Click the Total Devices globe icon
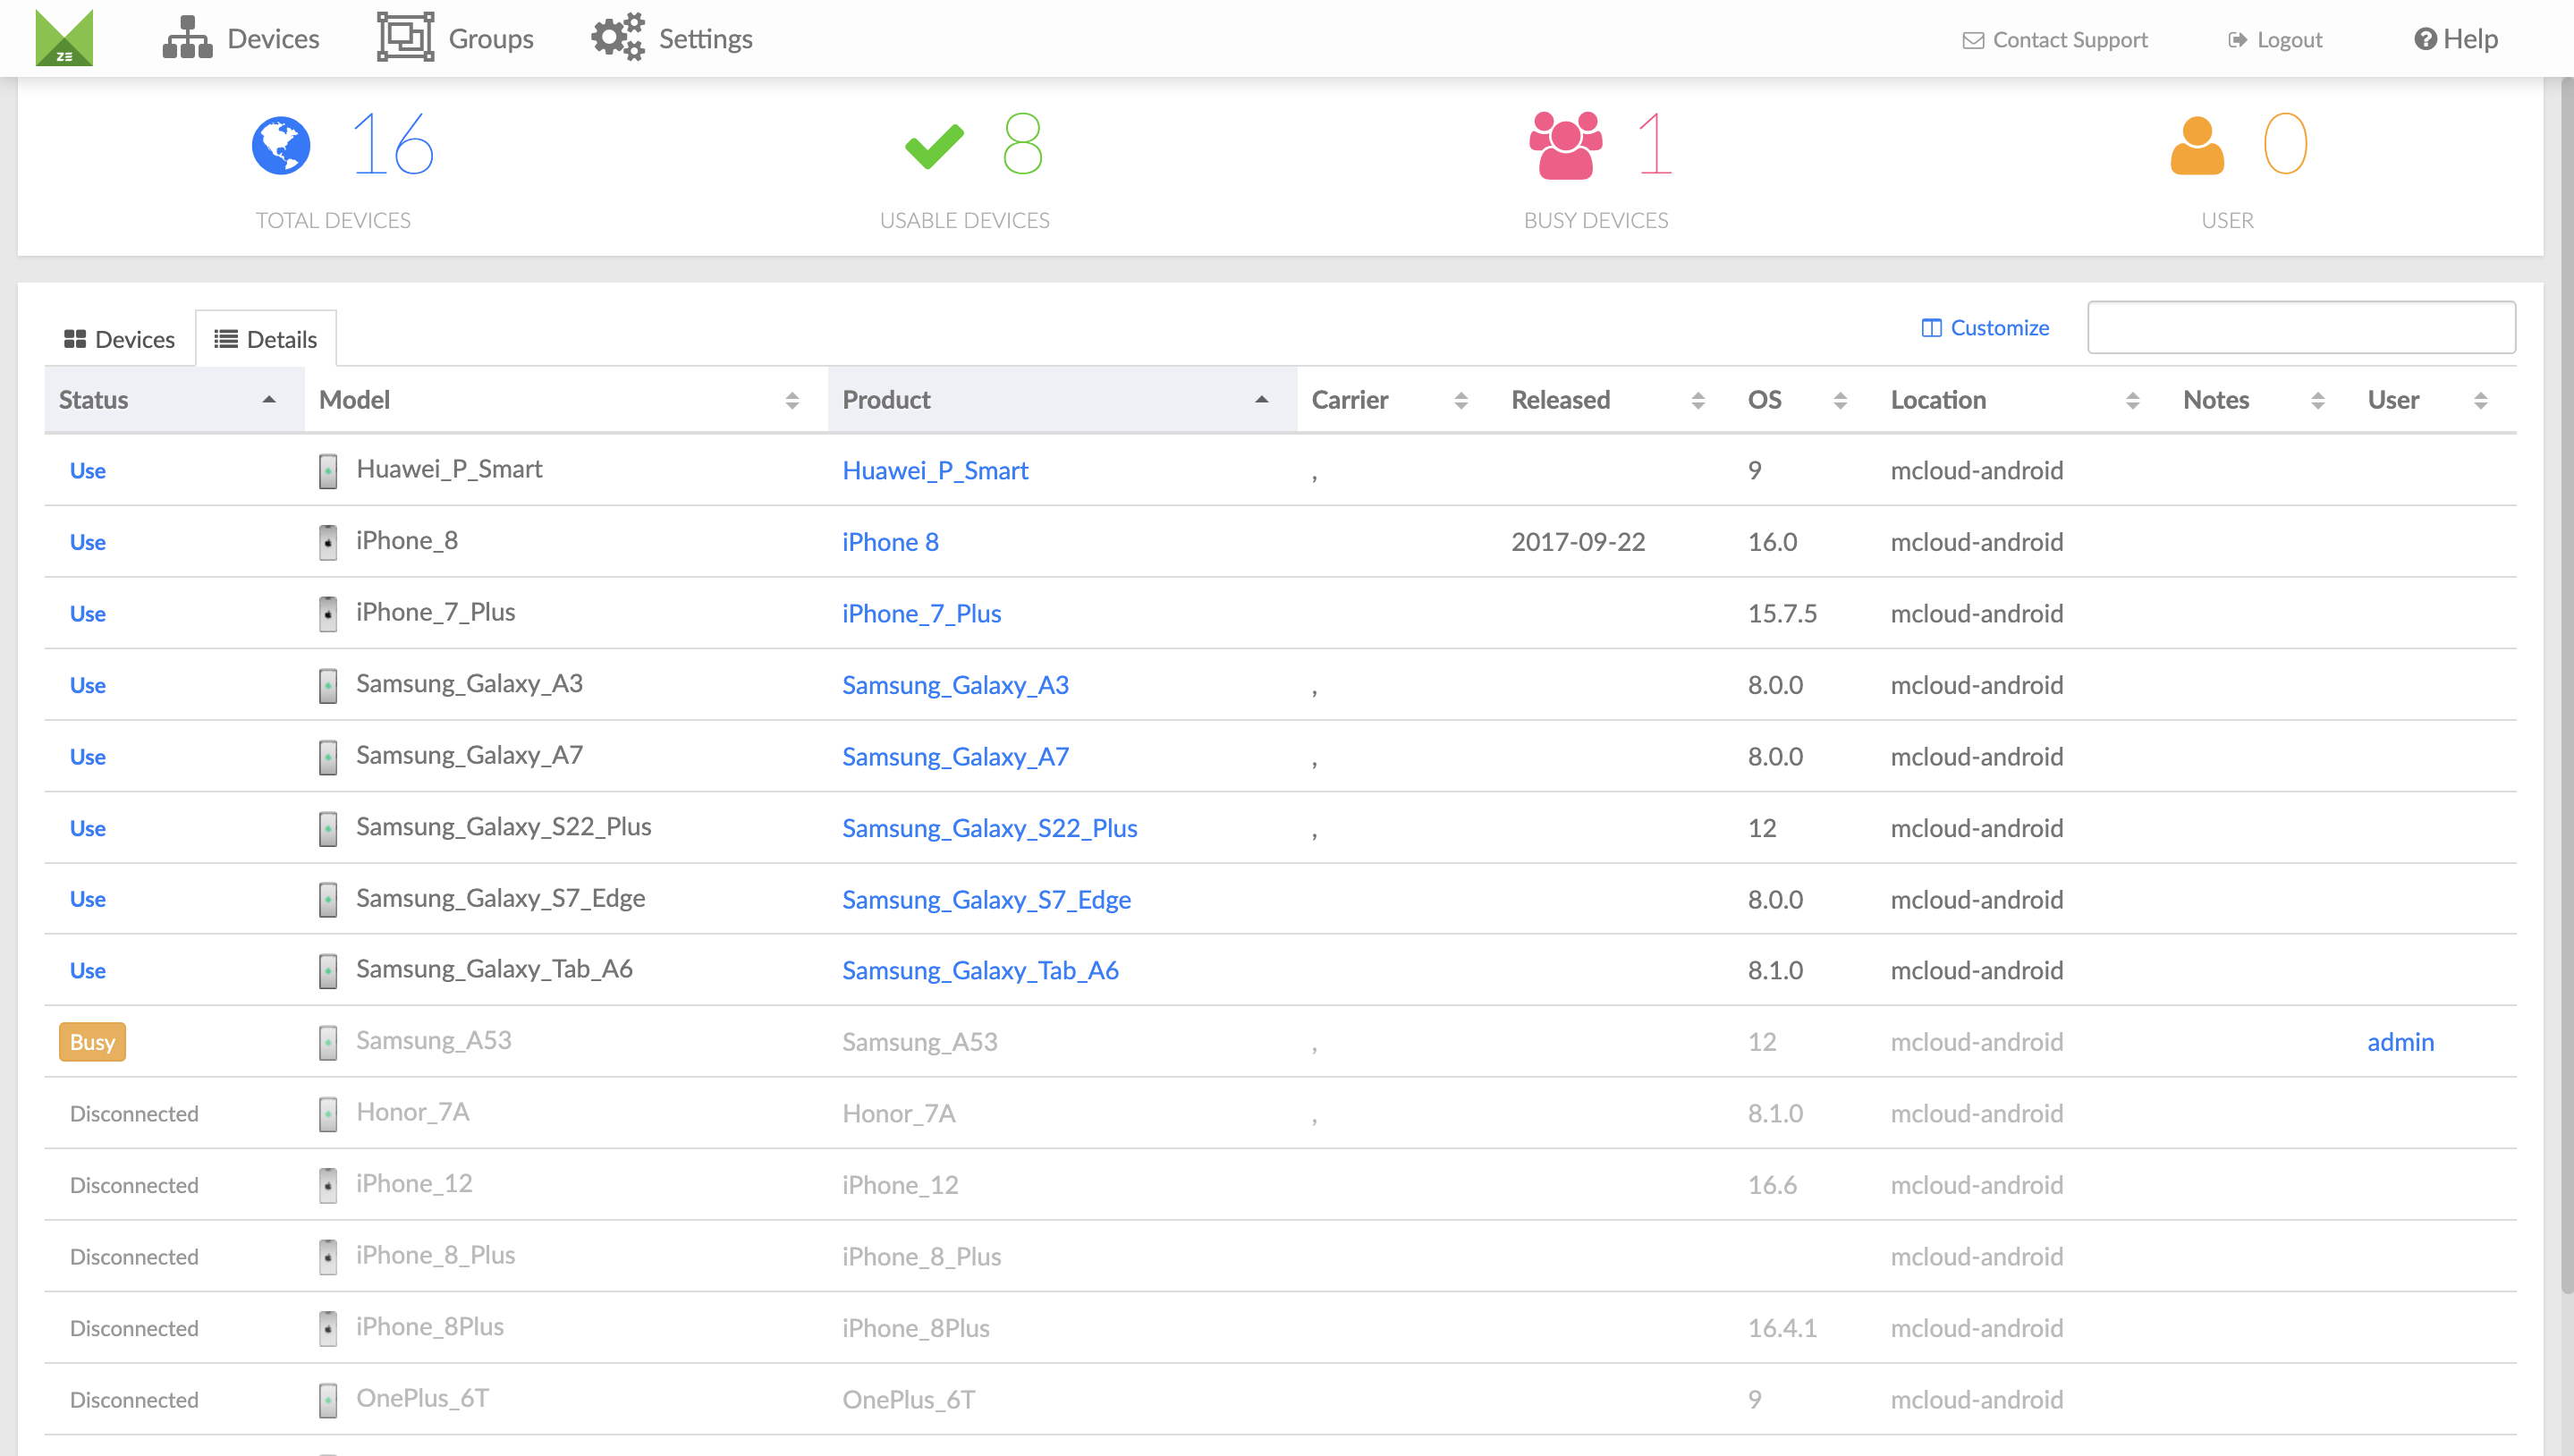This screenshot has width=2574, height=1456. click(x=281, y=146)
